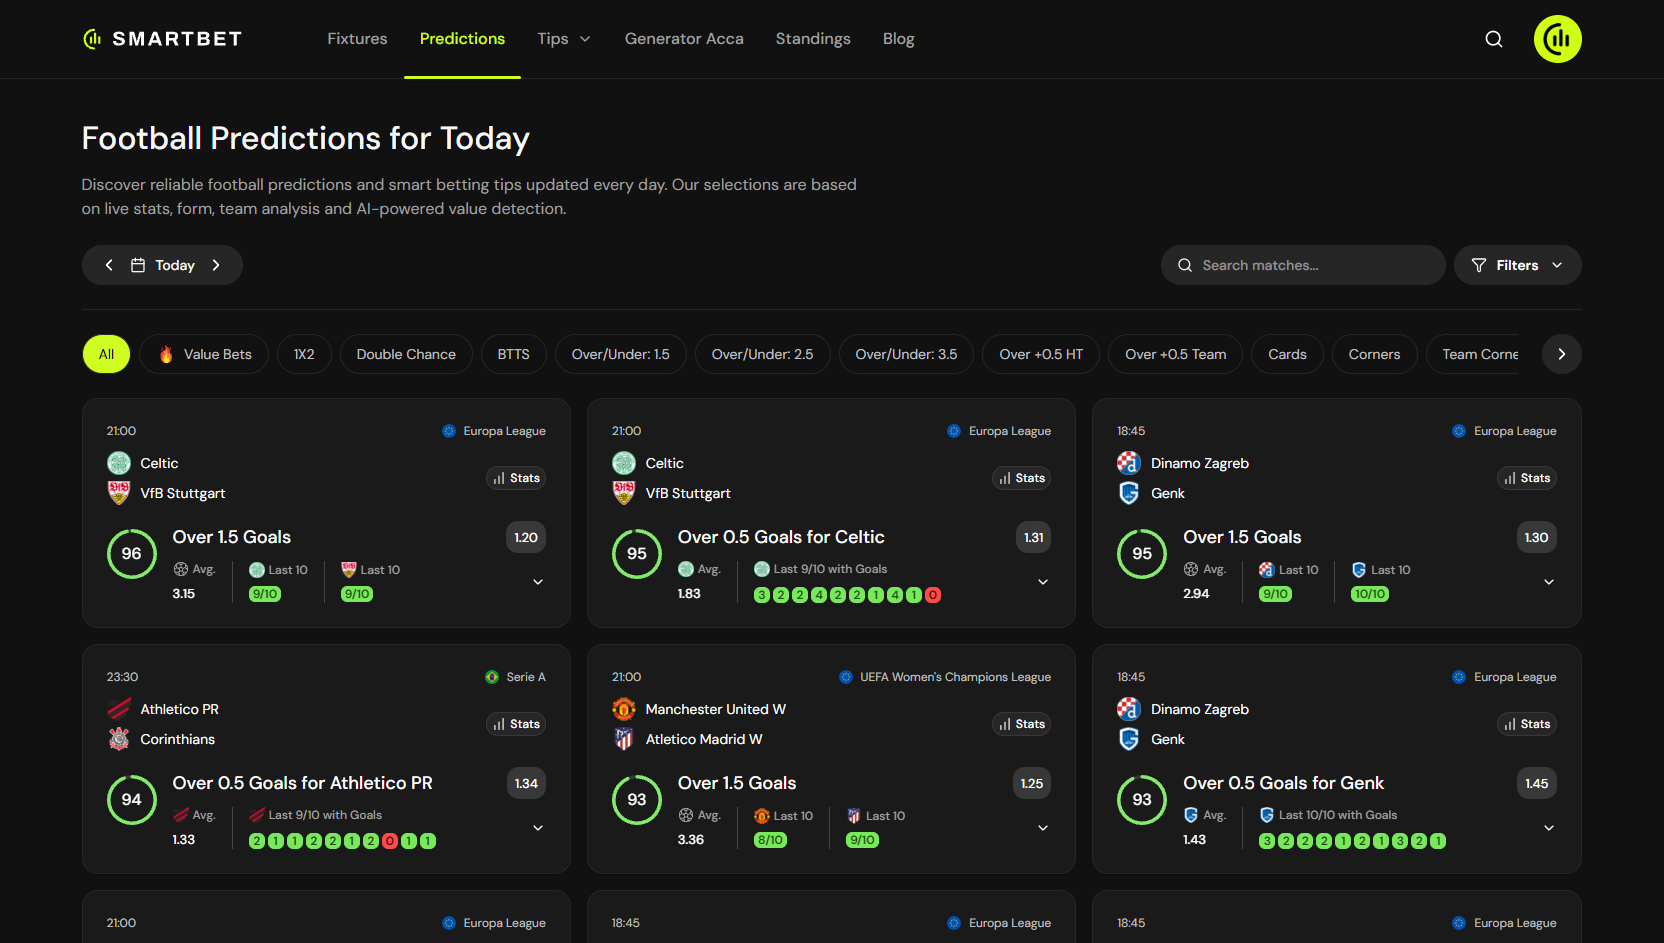The image size is (1664, 943).
Task: Expand the Over 0.5 Goals for Athletico PR card
Action: pos(538,828)
